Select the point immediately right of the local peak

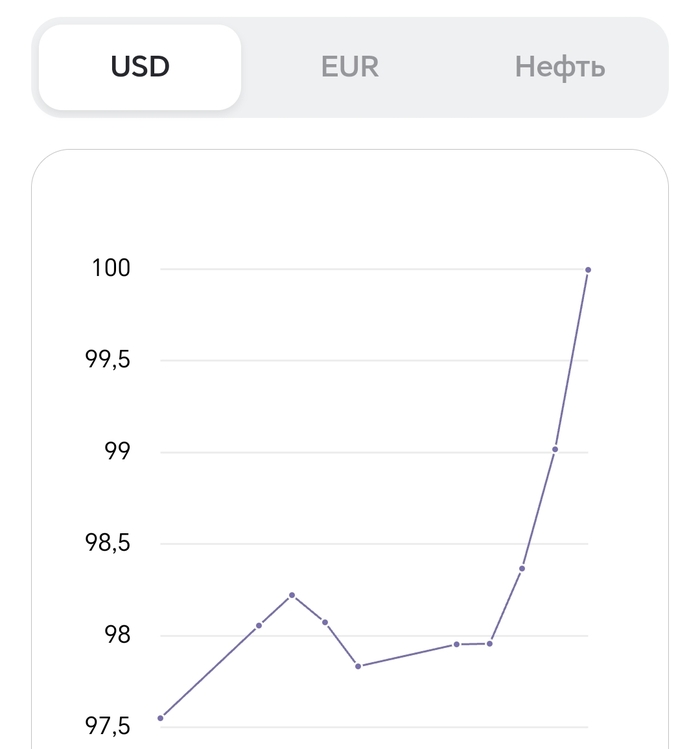pos(325,622)
